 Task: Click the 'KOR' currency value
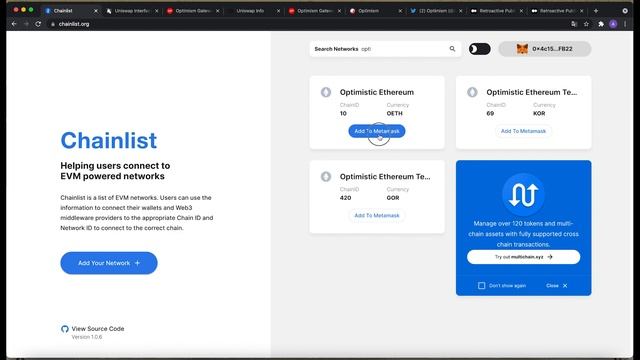(539, 113)
